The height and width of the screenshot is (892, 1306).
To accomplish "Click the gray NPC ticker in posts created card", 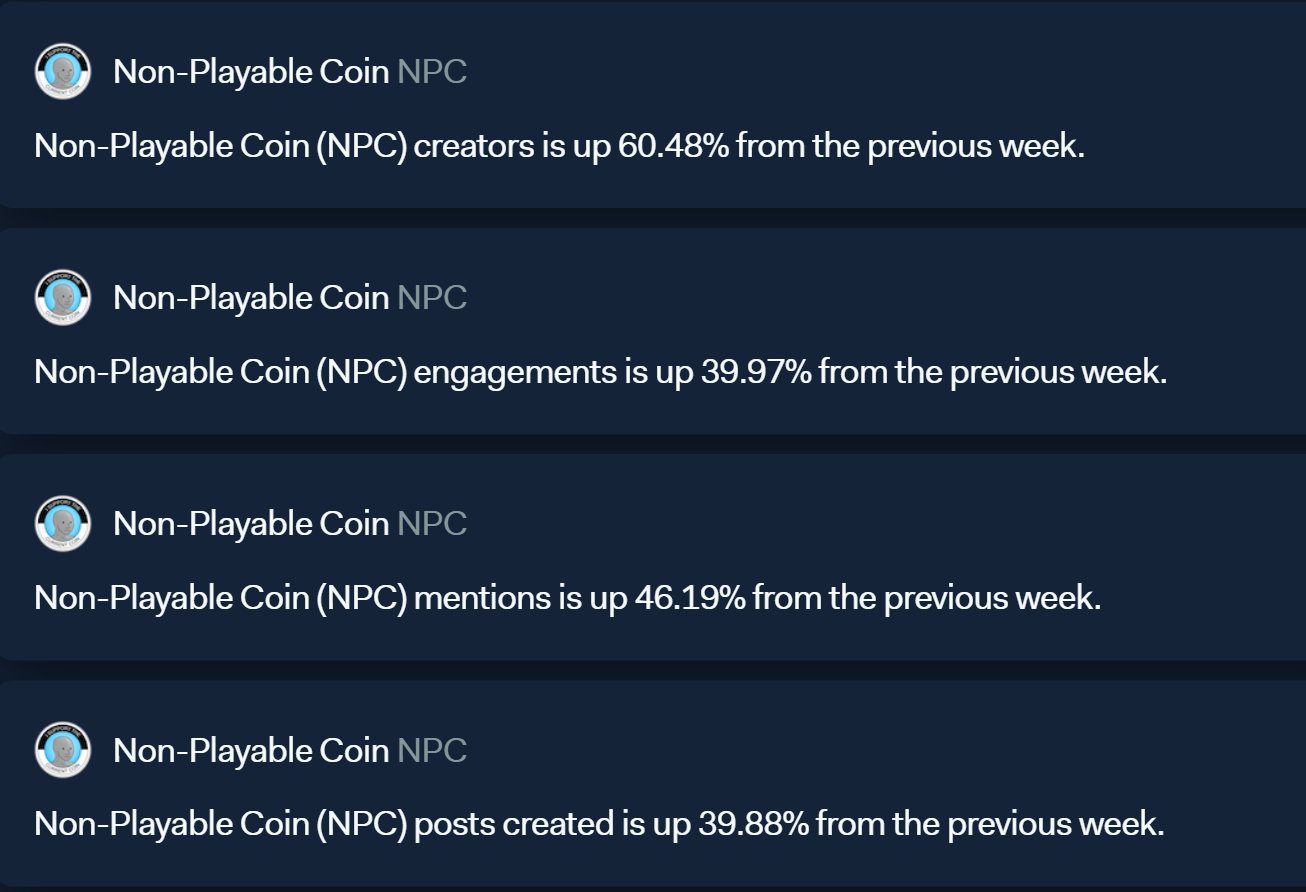I will click(x=432, y=751).
